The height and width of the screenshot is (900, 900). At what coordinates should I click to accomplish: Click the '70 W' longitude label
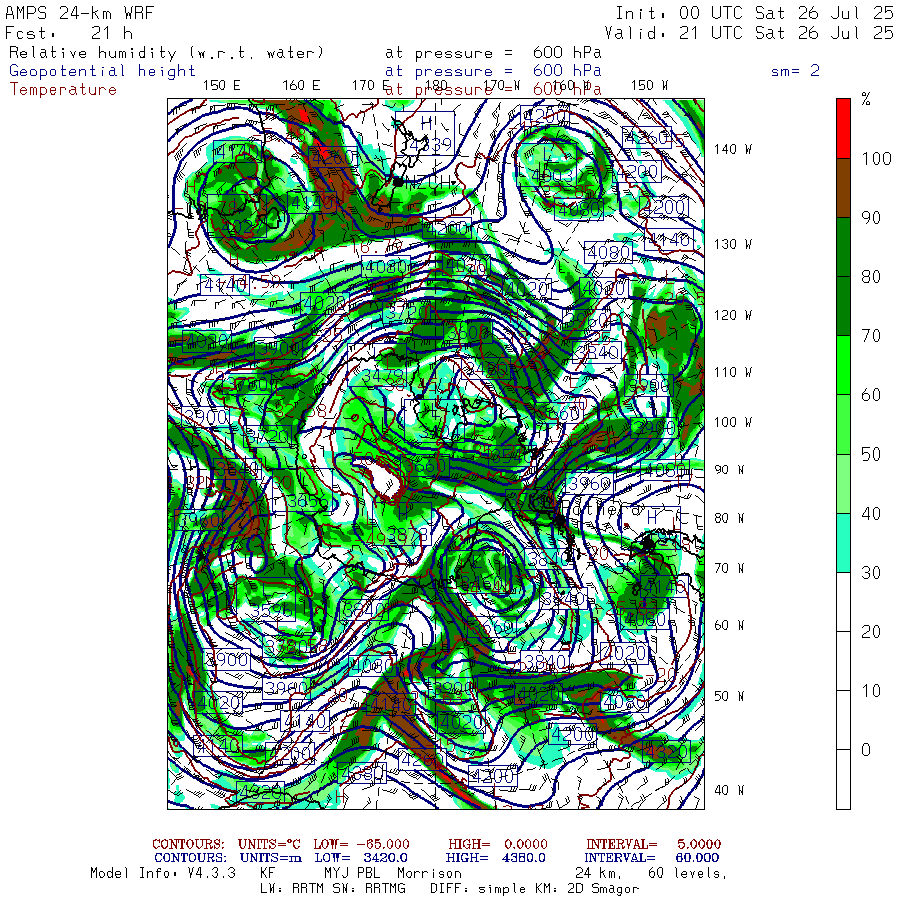[730, 568]
